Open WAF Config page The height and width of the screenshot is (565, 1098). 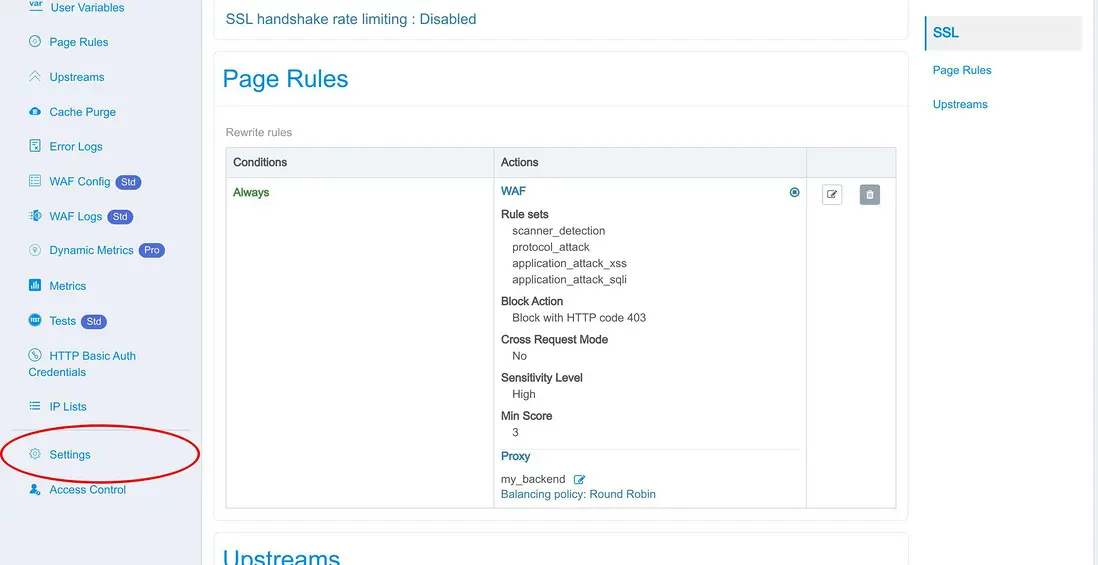coord(80,181)
